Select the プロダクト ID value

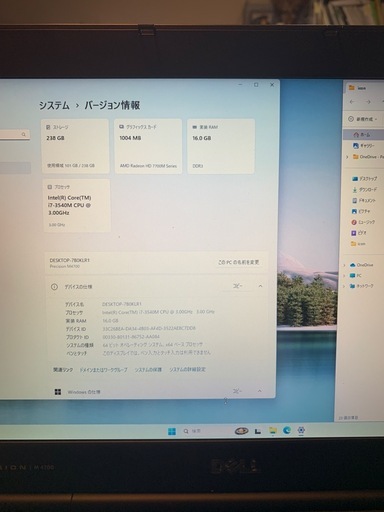131,337
